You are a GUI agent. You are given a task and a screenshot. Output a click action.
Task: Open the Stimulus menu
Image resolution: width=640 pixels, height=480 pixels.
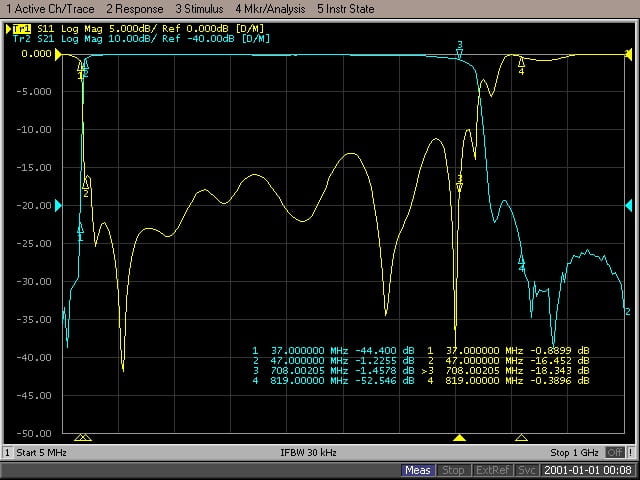199,8
